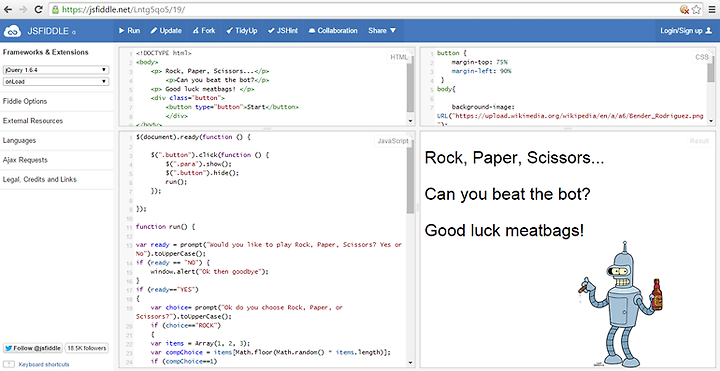Screen dimensions: 720x371
Task: Click "Can you beat the bot?" result text
Action: click(x=507, y=194)
